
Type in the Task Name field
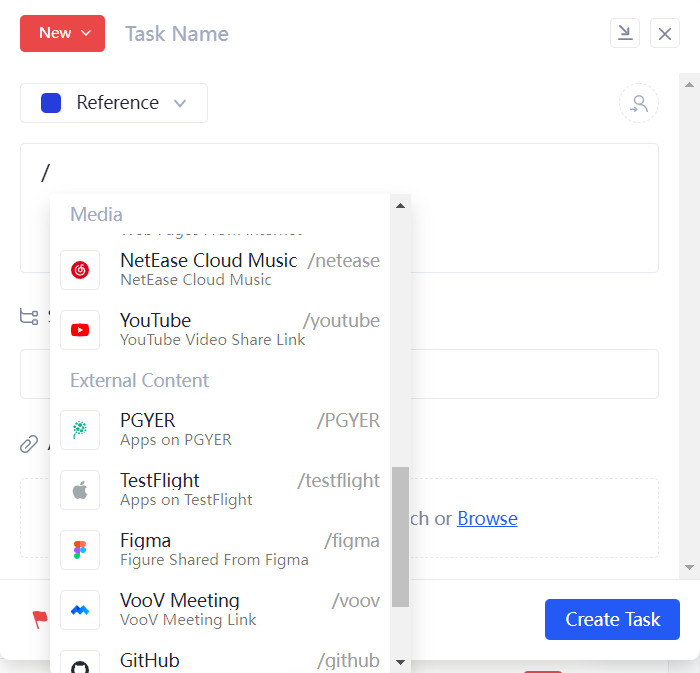[300, 34]
